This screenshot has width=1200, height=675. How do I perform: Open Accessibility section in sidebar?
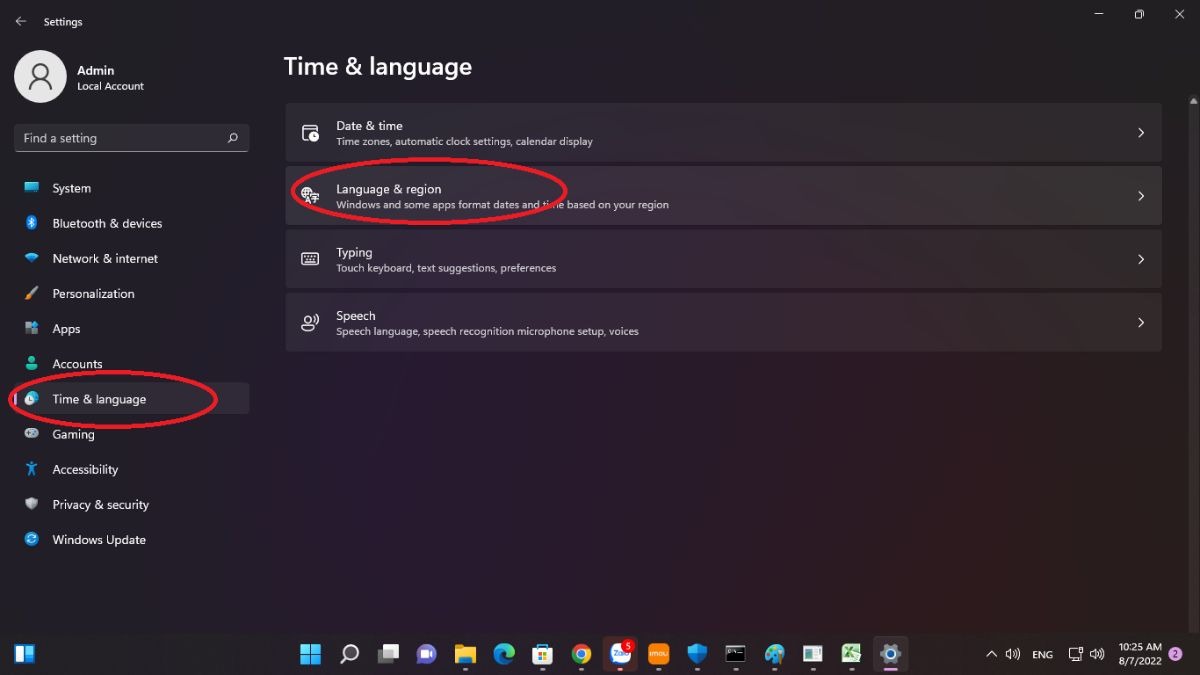click(132, 469)
